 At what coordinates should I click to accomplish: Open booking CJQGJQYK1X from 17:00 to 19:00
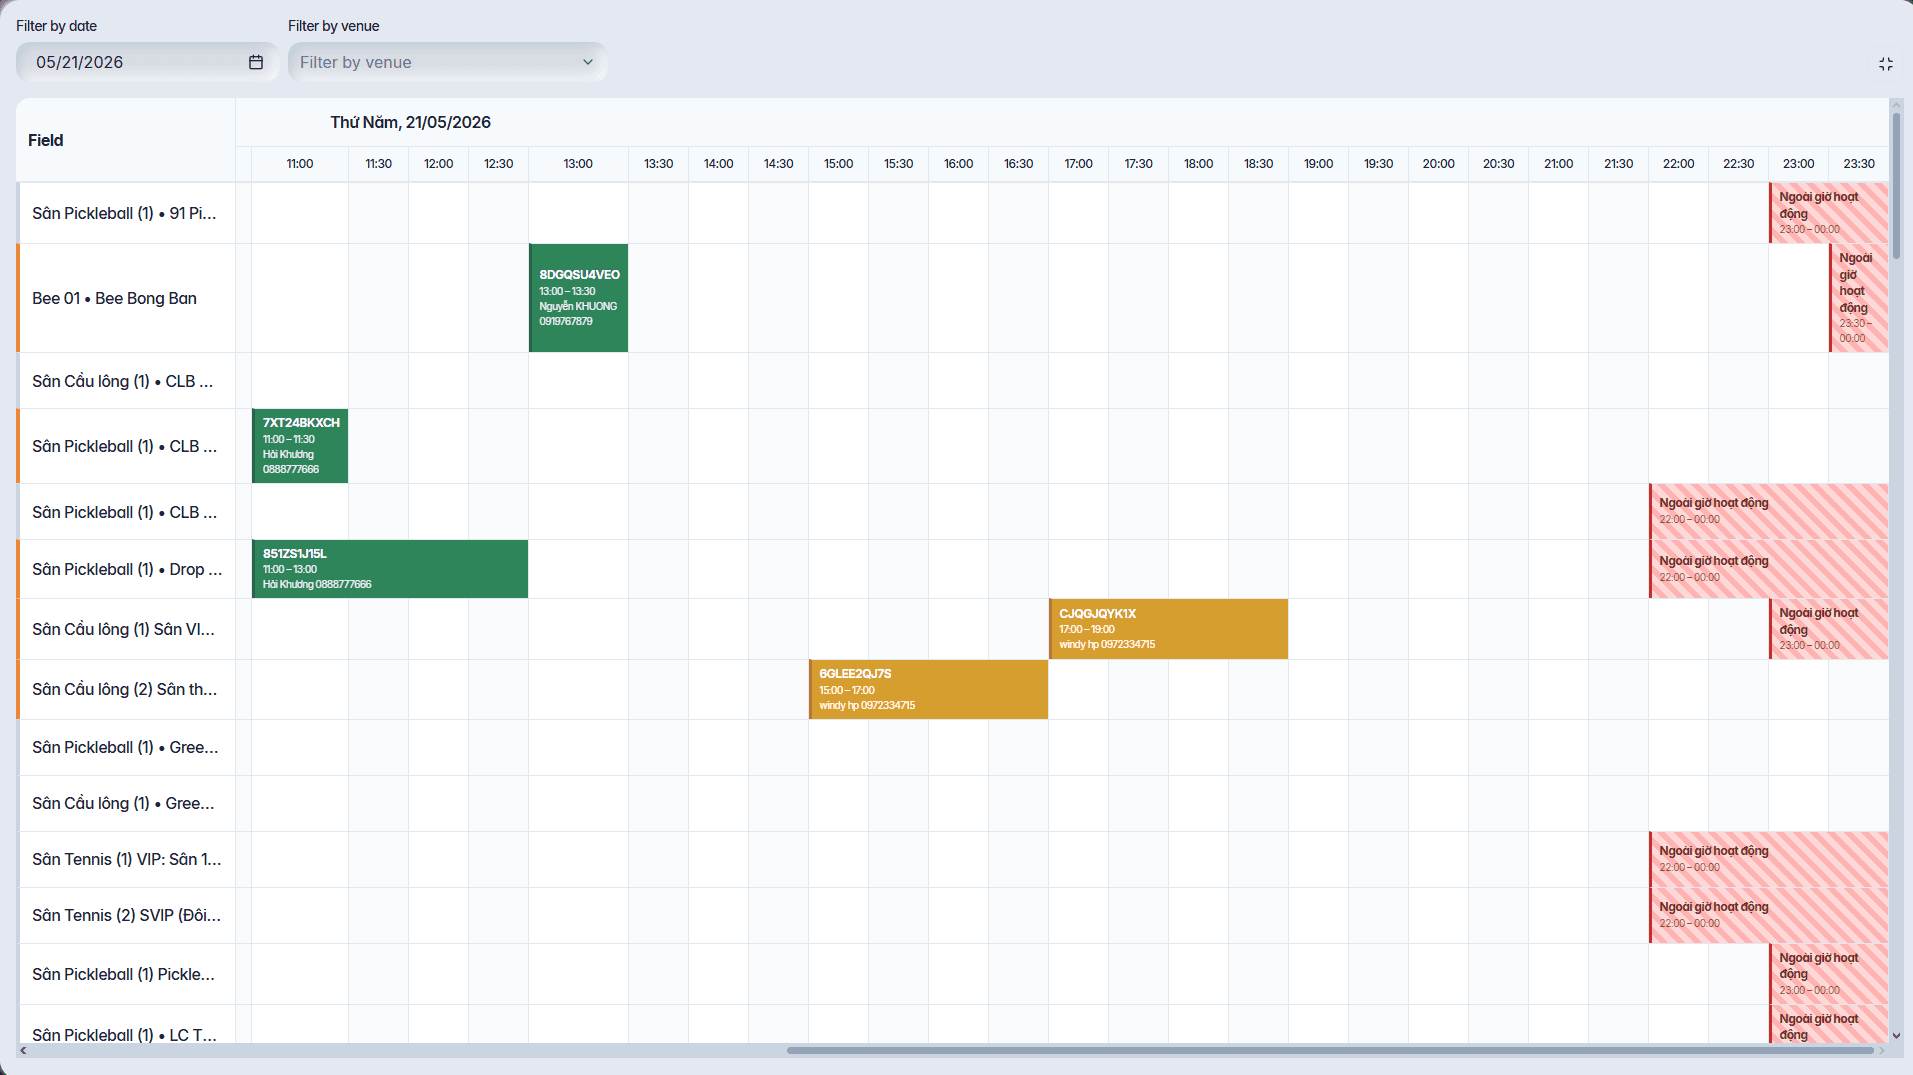(1168, 629)
